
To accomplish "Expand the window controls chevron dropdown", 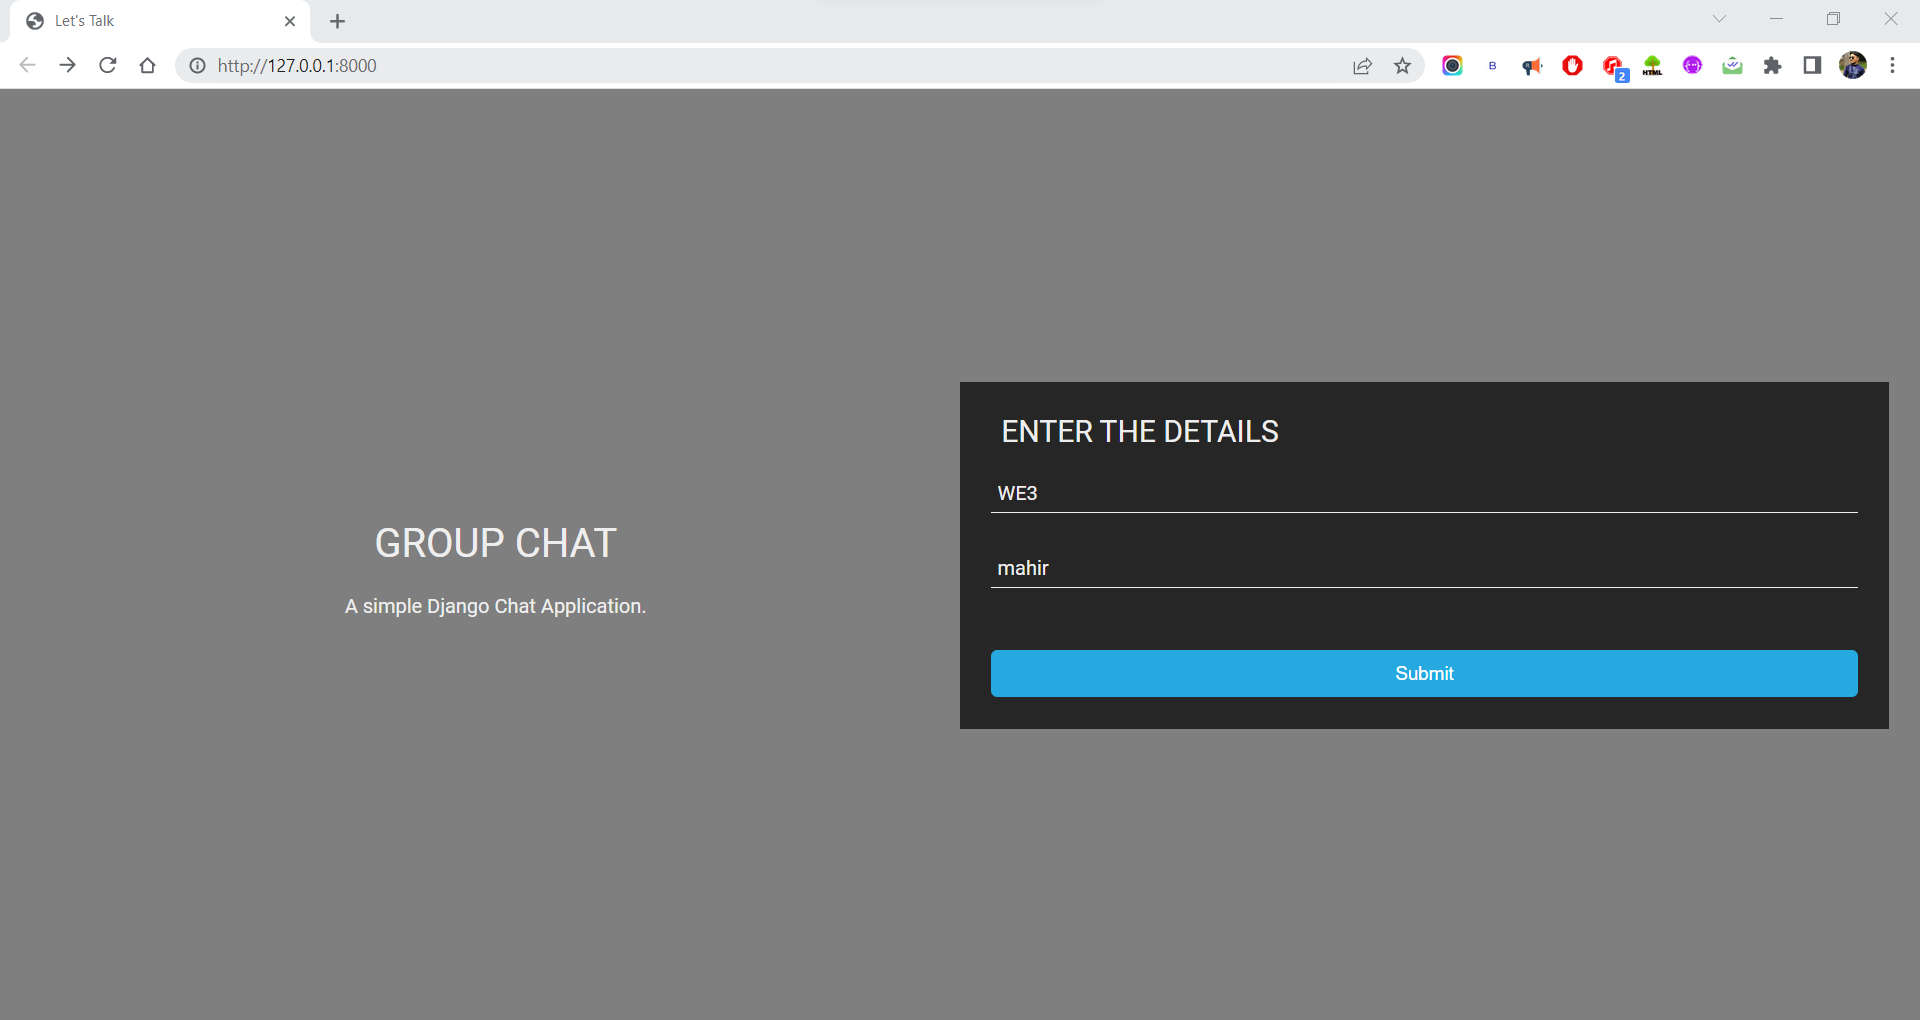I will point(1720,18).
